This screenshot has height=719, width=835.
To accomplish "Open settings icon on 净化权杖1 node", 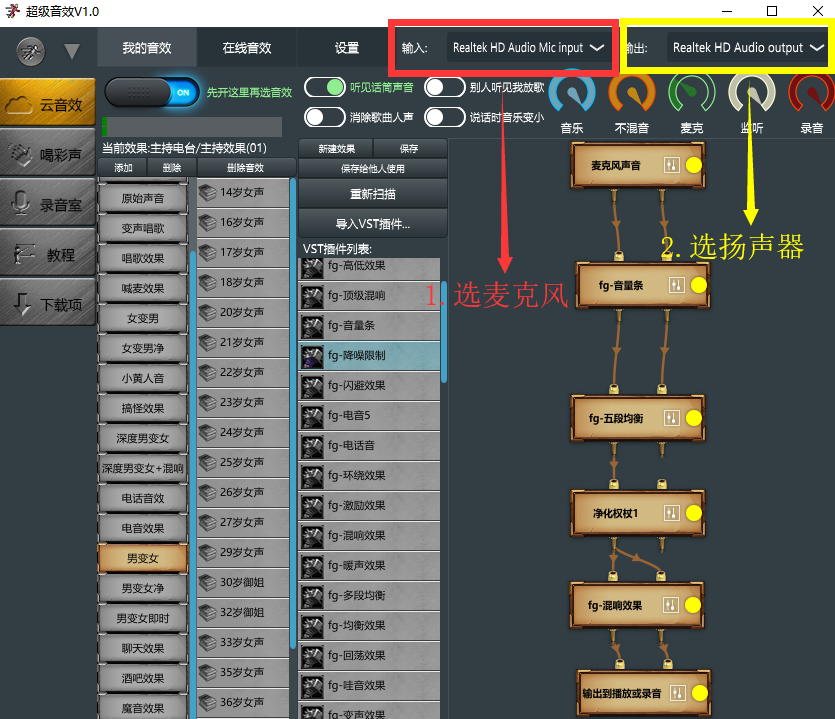I will tap(672, 513).
